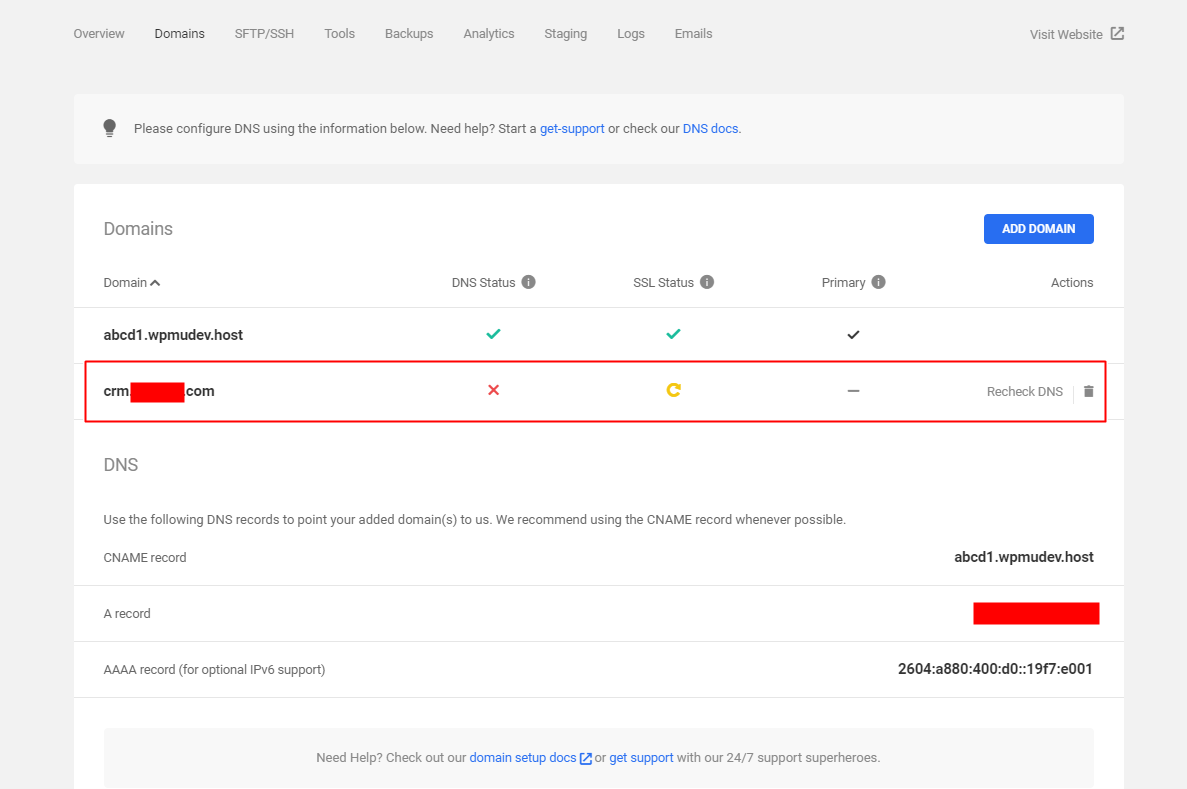
Task: Click the ADD DOMAIN button
Action: pyautogui.click(x=1039, y=229)
